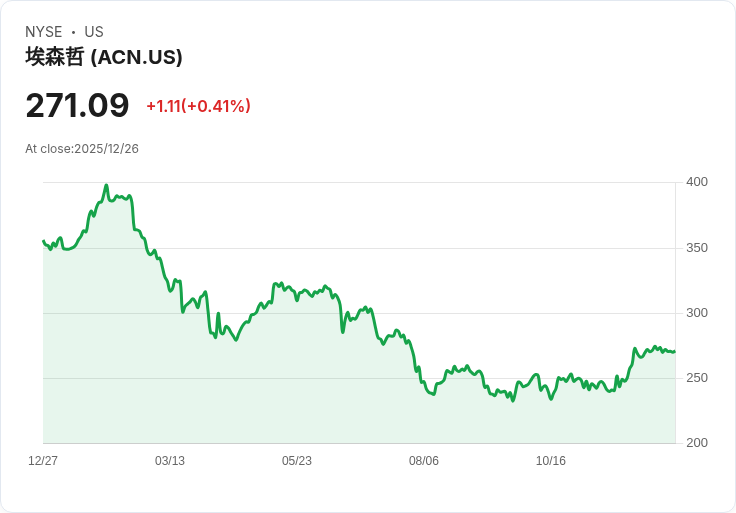Click the 03/13 x-axis date label
The image size is (736, 513).
pyautogui.click(x=170, y=461)
